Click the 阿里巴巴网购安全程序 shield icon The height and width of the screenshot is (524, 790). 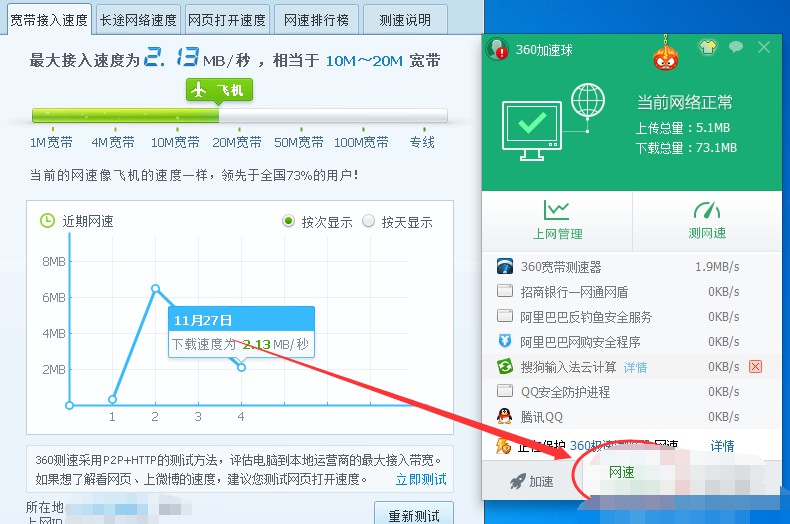coord(505,342)
